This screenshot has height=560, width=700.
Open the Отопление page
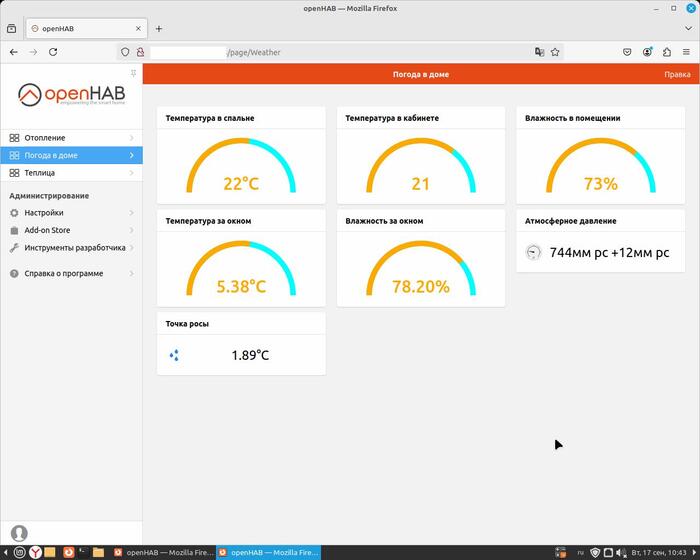point(71,138)
